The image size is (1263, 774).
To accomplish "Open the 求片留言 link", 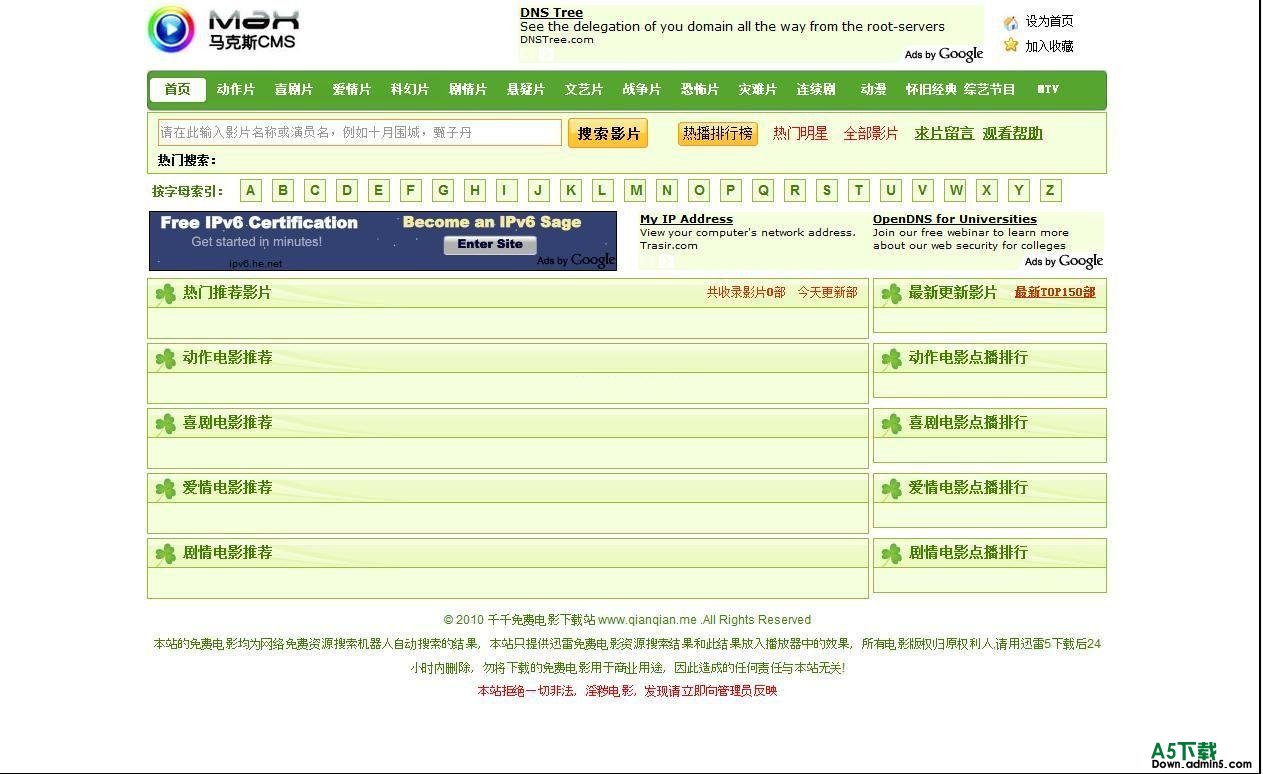I will coord(944,134).
